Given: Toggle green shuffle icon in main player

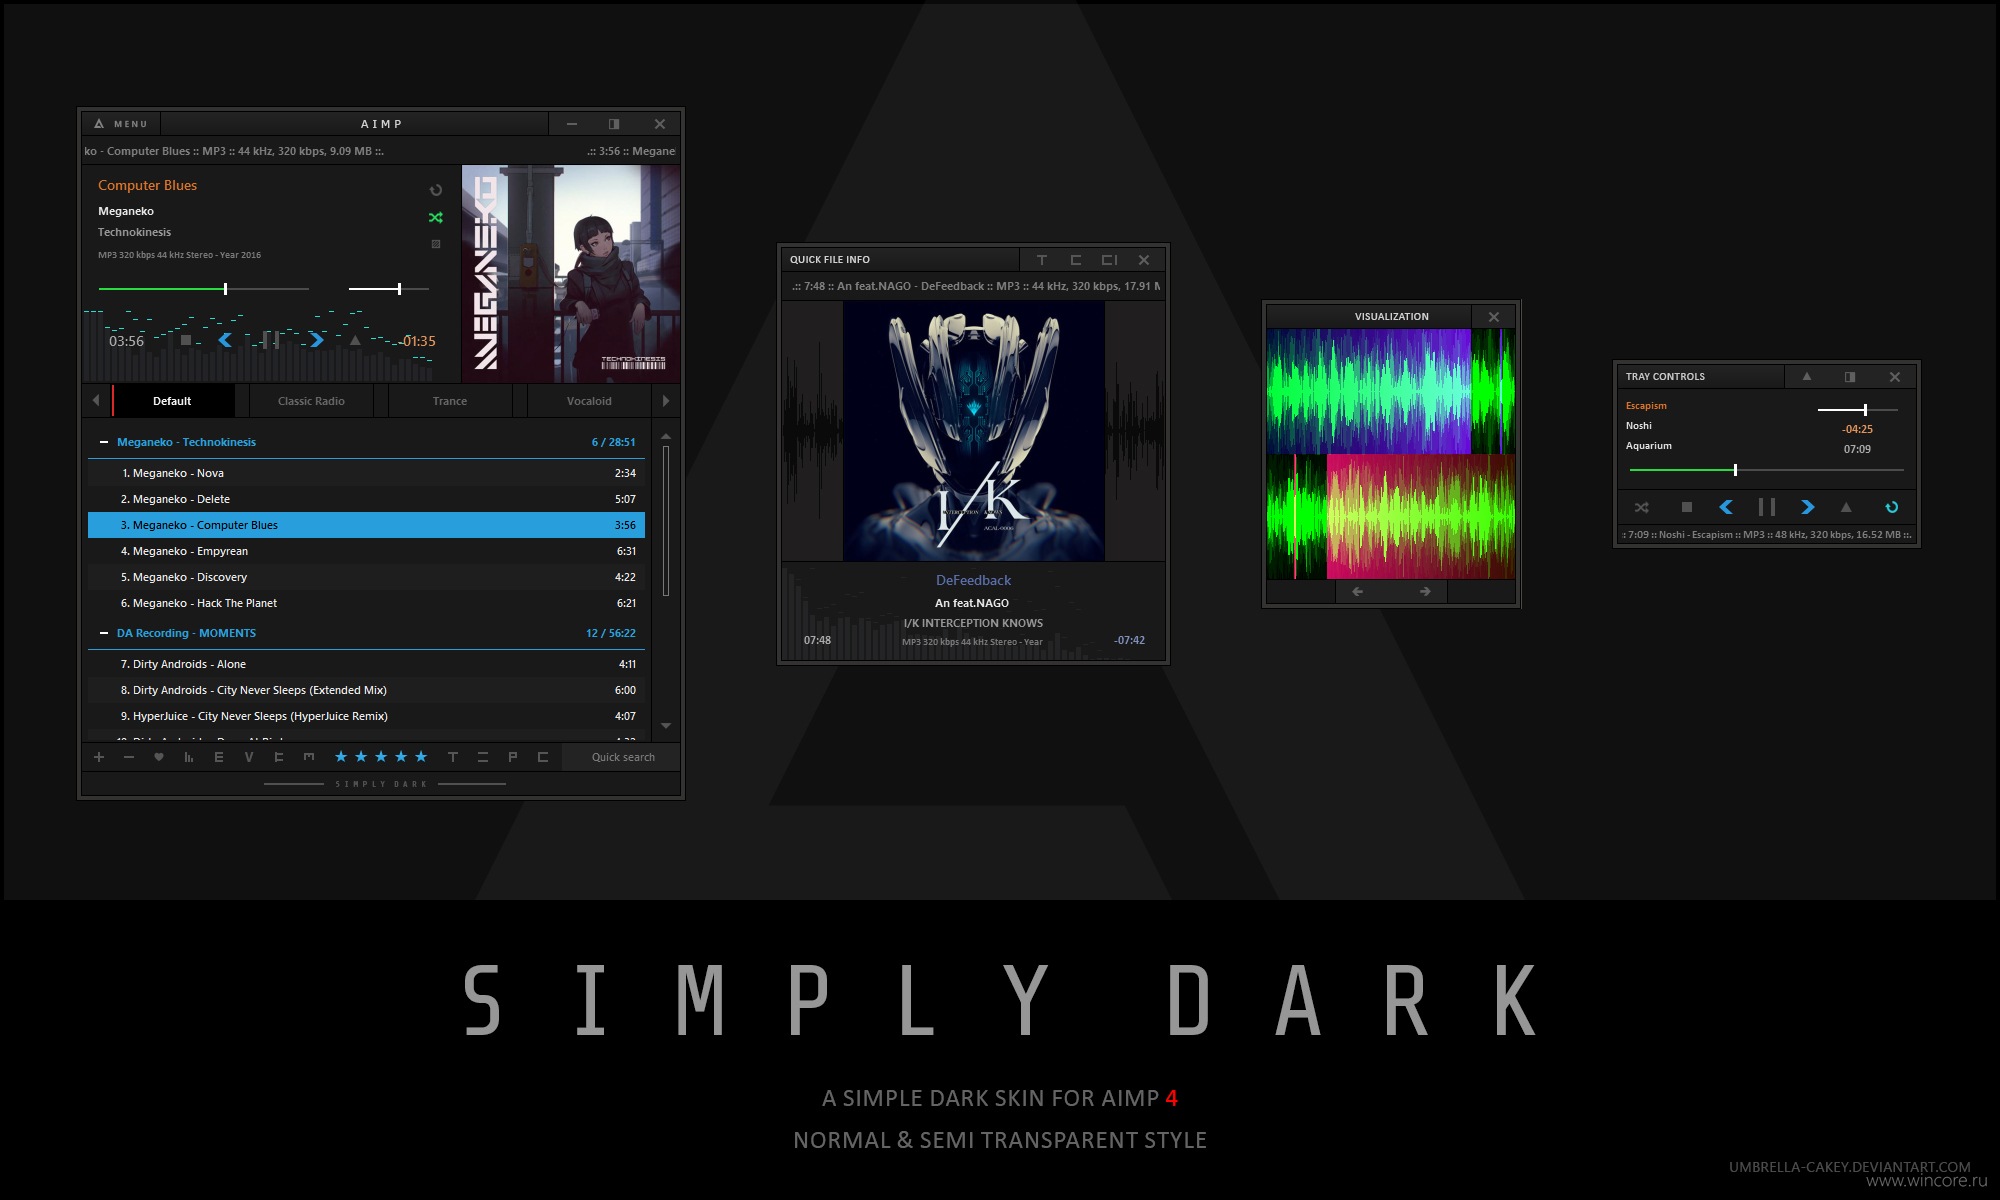Looking at the screenshot, I should pyautogui.click(x=436, y=217).
